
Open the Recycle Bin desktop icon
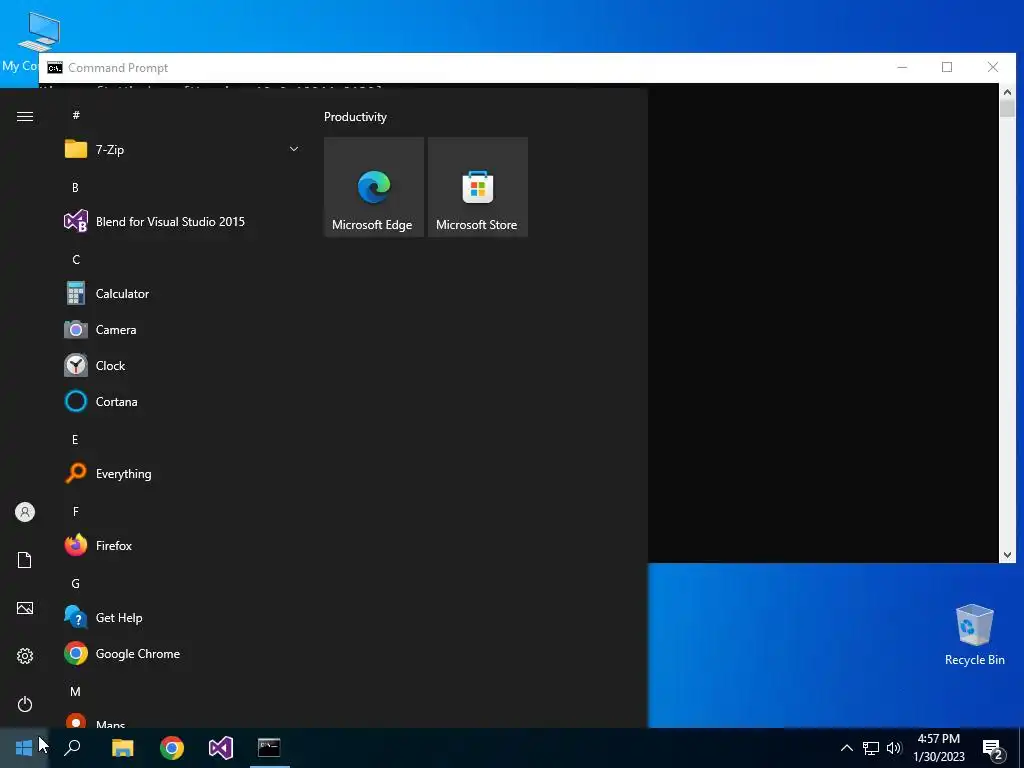974,635
